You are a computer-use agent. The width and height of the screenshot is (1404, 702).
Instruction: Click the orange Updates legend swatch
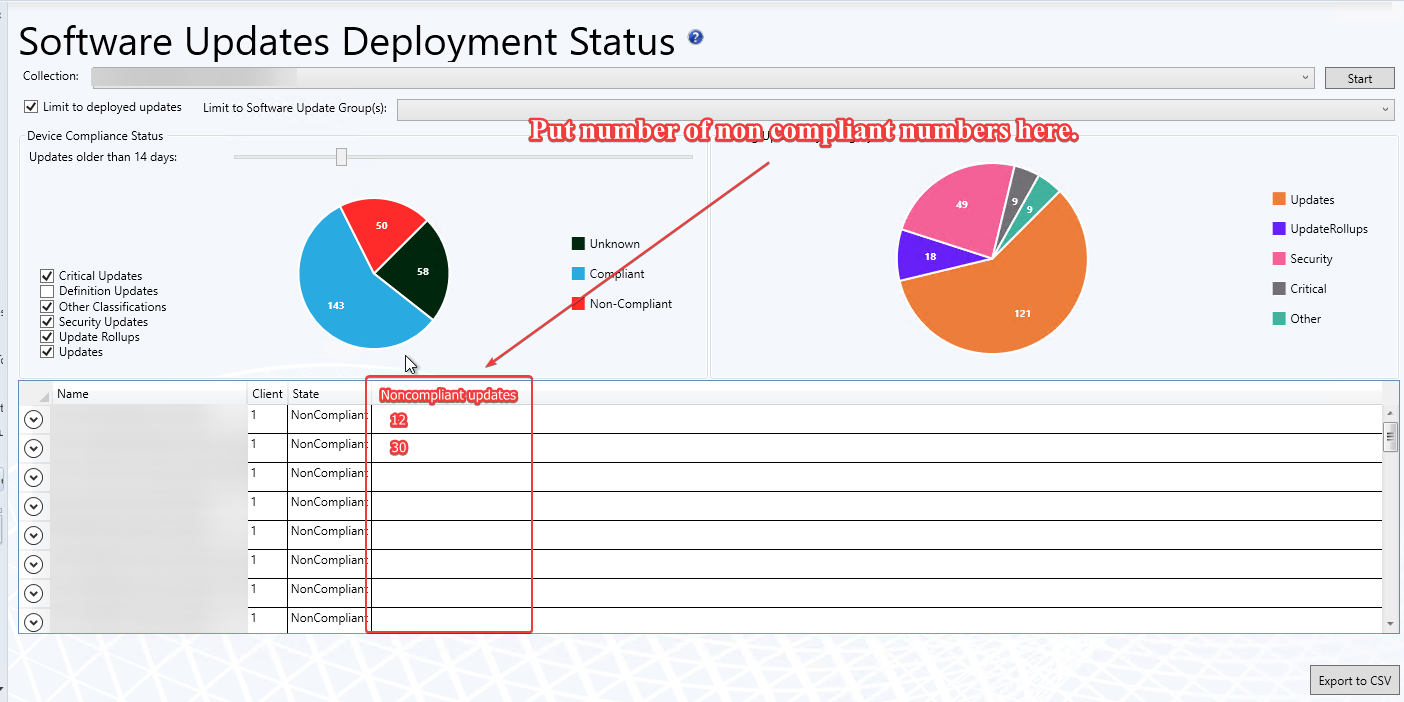pyautogui.click(x=1277, y=200)
